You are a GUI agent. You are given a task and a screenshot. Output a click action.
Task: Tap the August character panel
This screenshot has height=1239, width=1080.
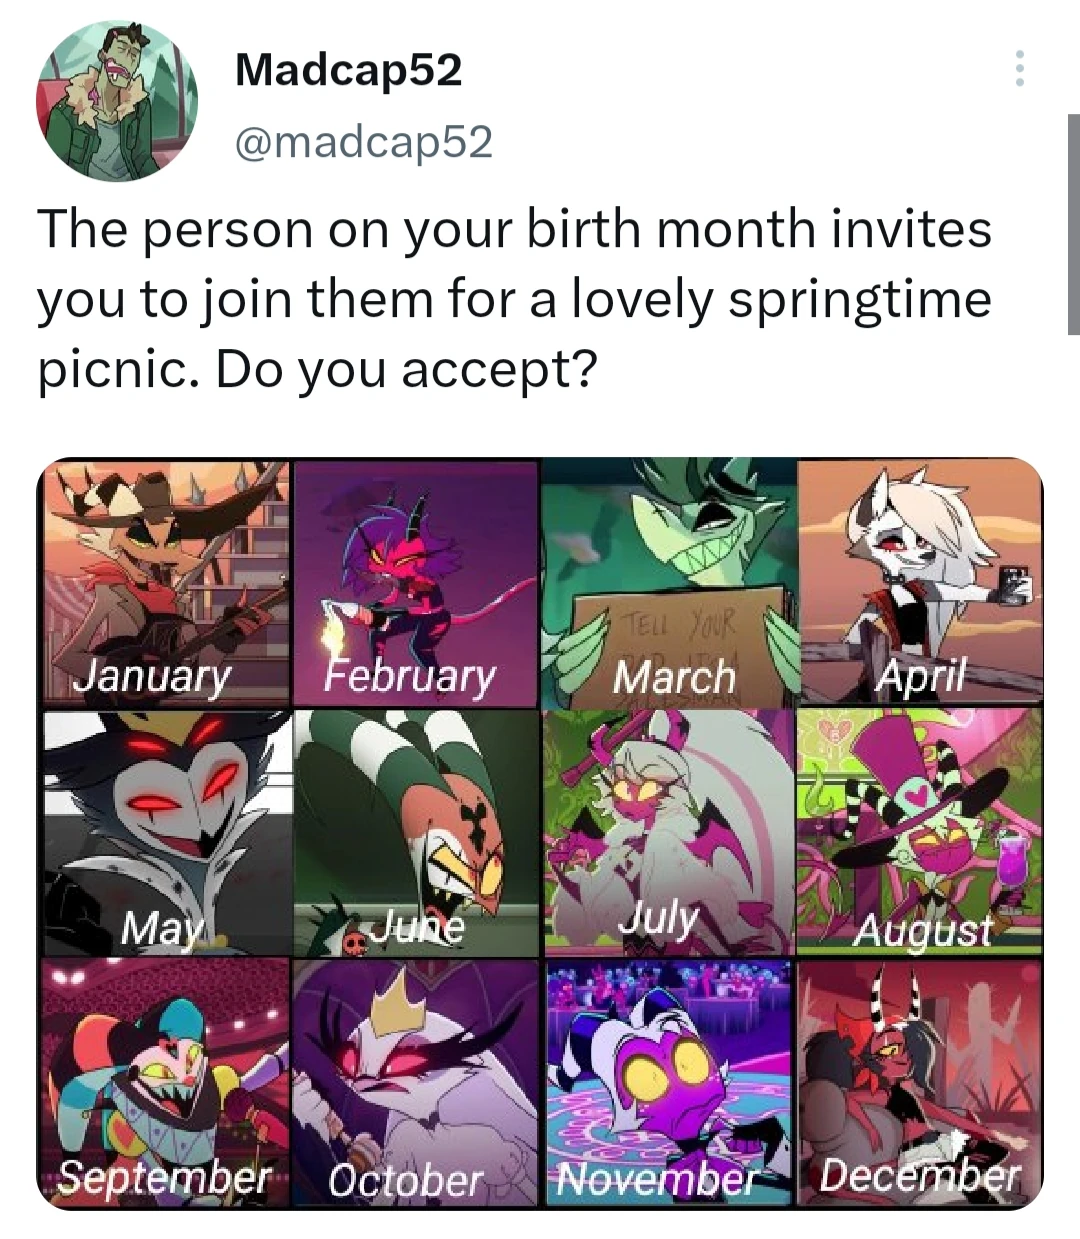920,833
